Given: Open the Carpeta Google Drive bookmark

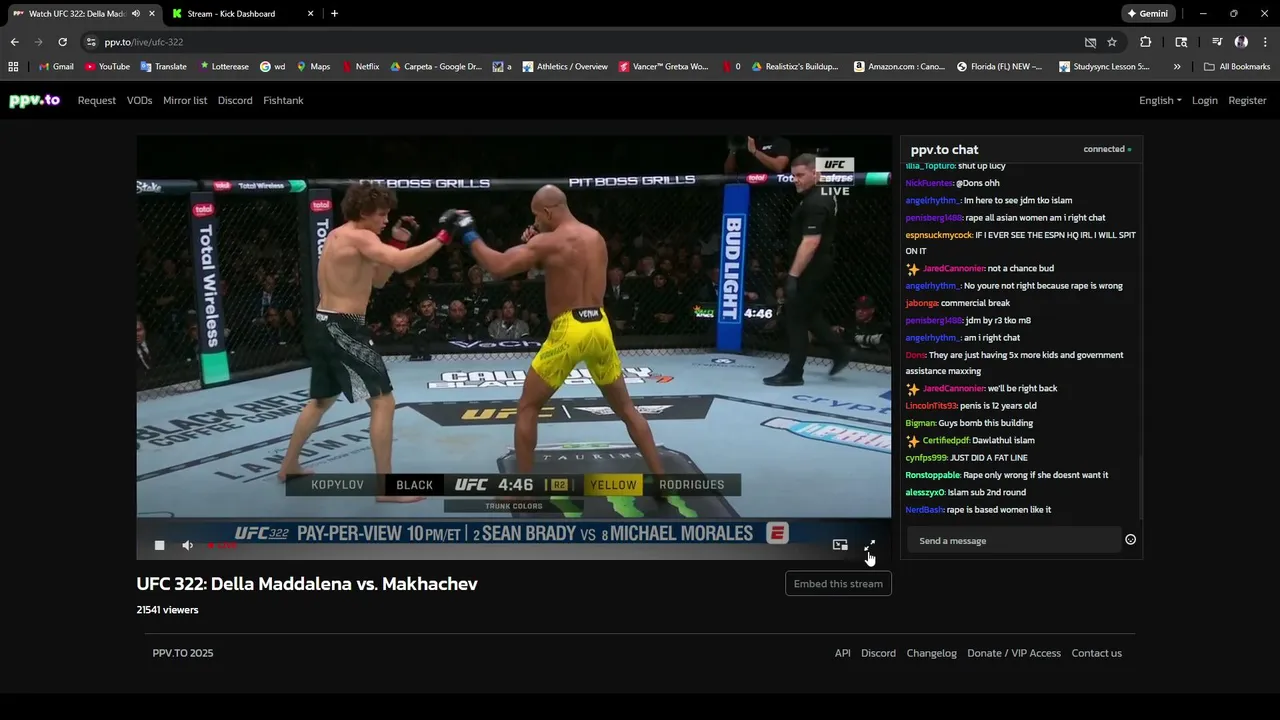Looking at the screenshot, I should (436, 67).
